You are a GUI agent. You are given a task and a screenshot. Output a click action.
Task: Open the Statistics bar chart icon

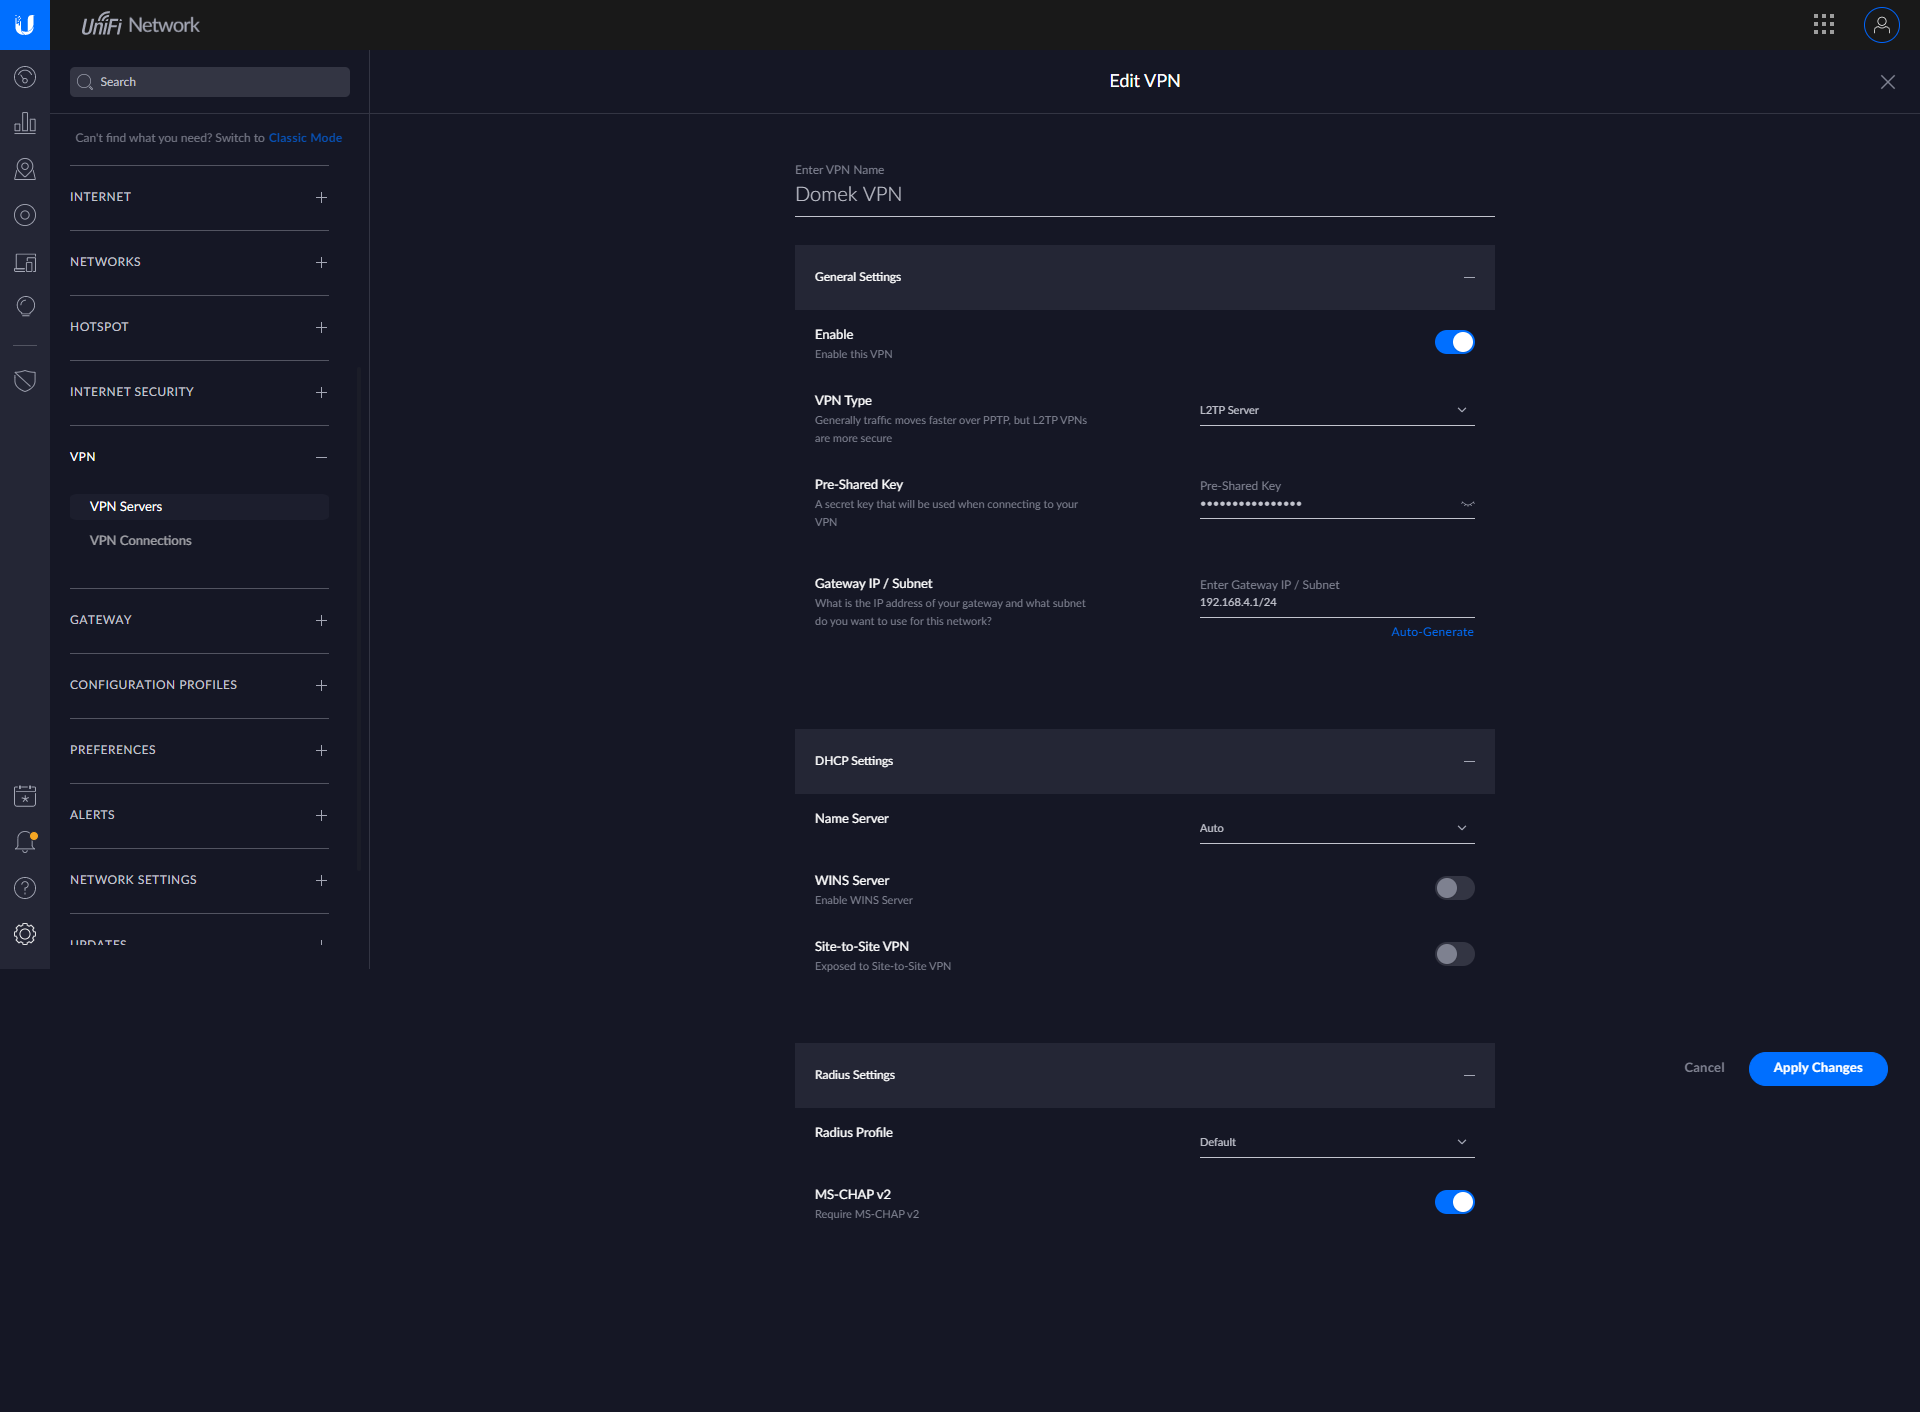point(25,123)
